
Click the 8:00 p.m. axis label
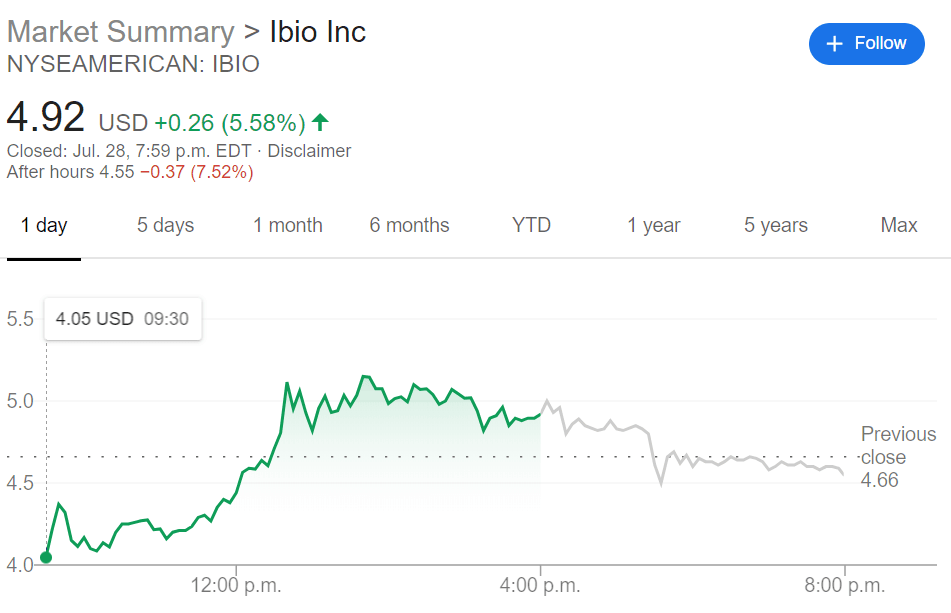pyautogui.click(x=846, y=585)
